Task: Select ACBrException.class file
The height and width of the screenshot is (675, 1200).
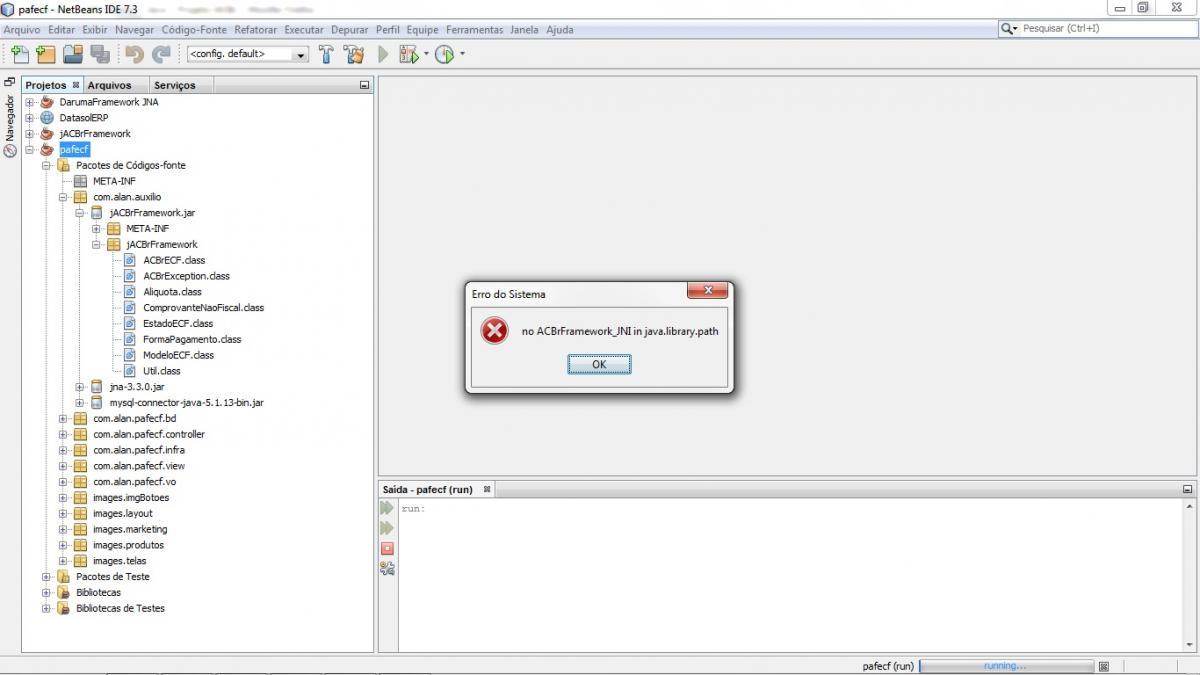Action: tap(186, 276)
